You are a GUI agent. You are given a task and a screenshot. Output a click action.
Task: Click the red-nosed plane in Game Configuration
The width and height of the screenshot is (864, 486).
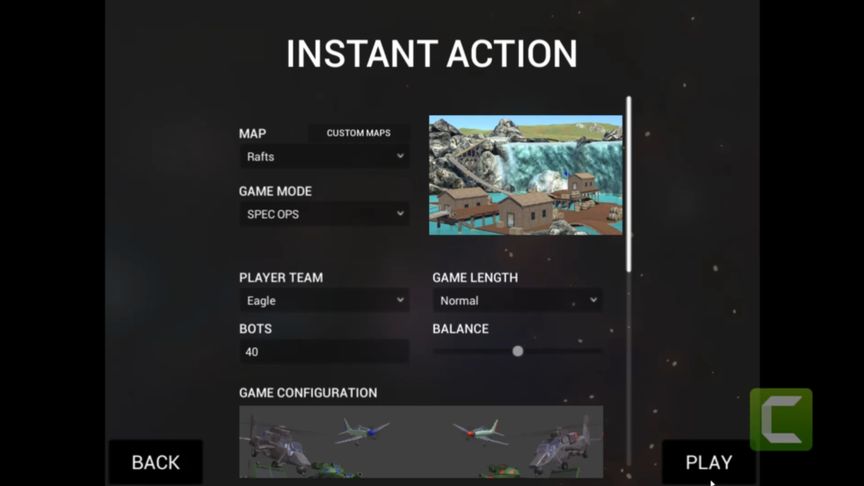[x=480, y=431]
